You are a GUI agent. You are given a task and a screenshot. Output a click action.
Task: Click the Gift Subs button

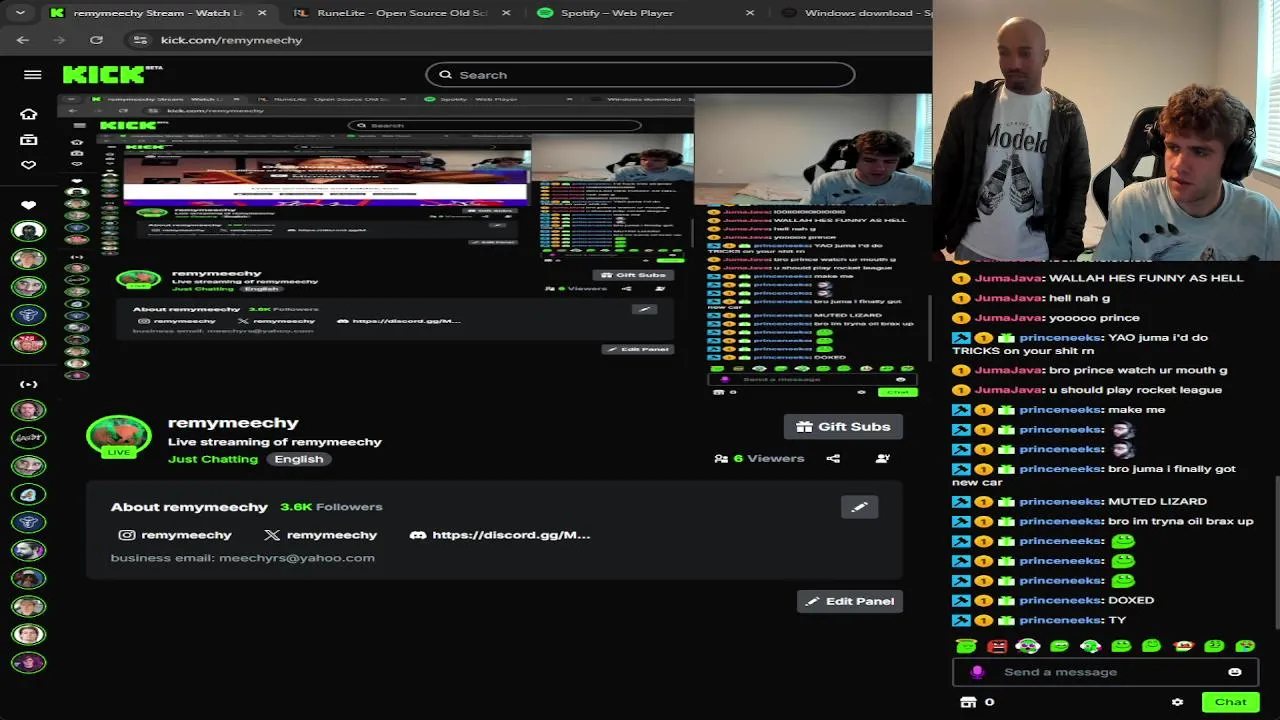point(843,427)
